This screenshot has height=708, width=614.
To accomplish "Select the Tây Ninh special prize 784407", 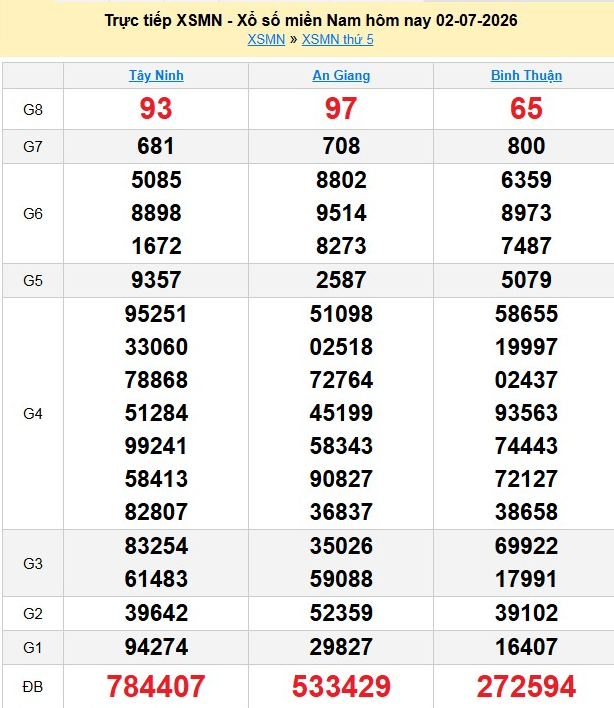I will click(156, 686).
